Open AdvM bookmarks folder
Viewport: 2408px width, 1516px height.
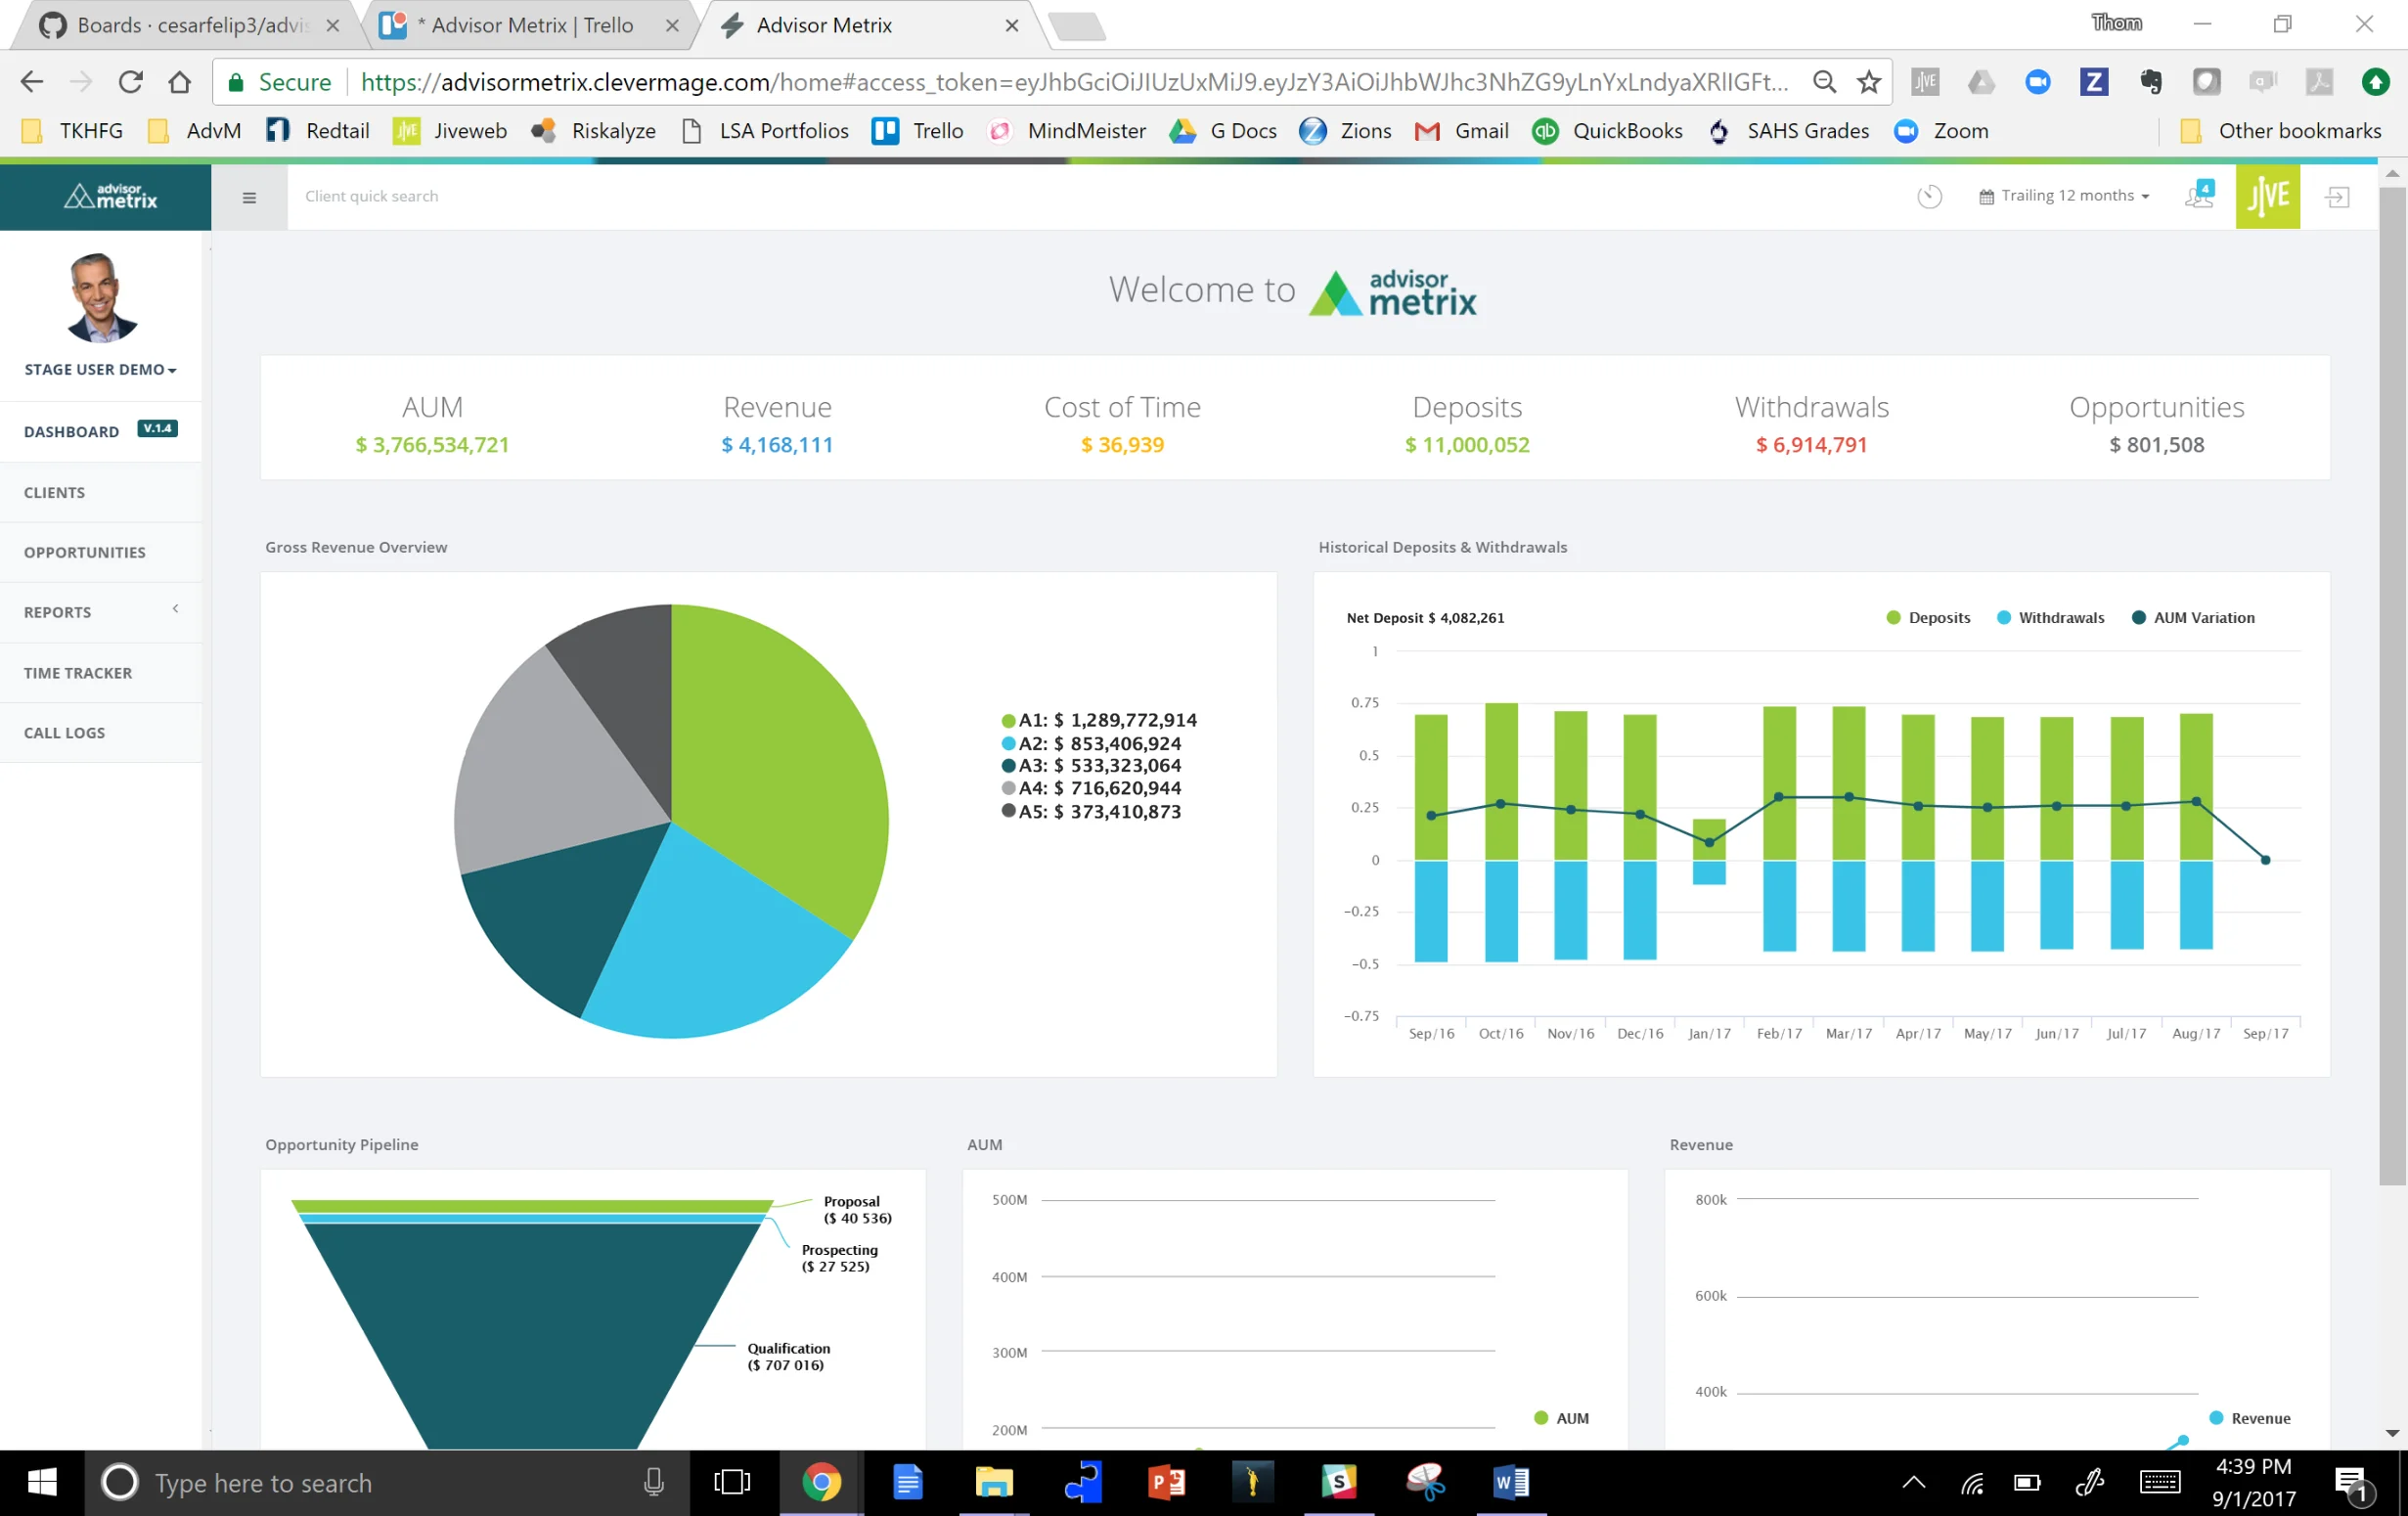click(x=195, y=131)
